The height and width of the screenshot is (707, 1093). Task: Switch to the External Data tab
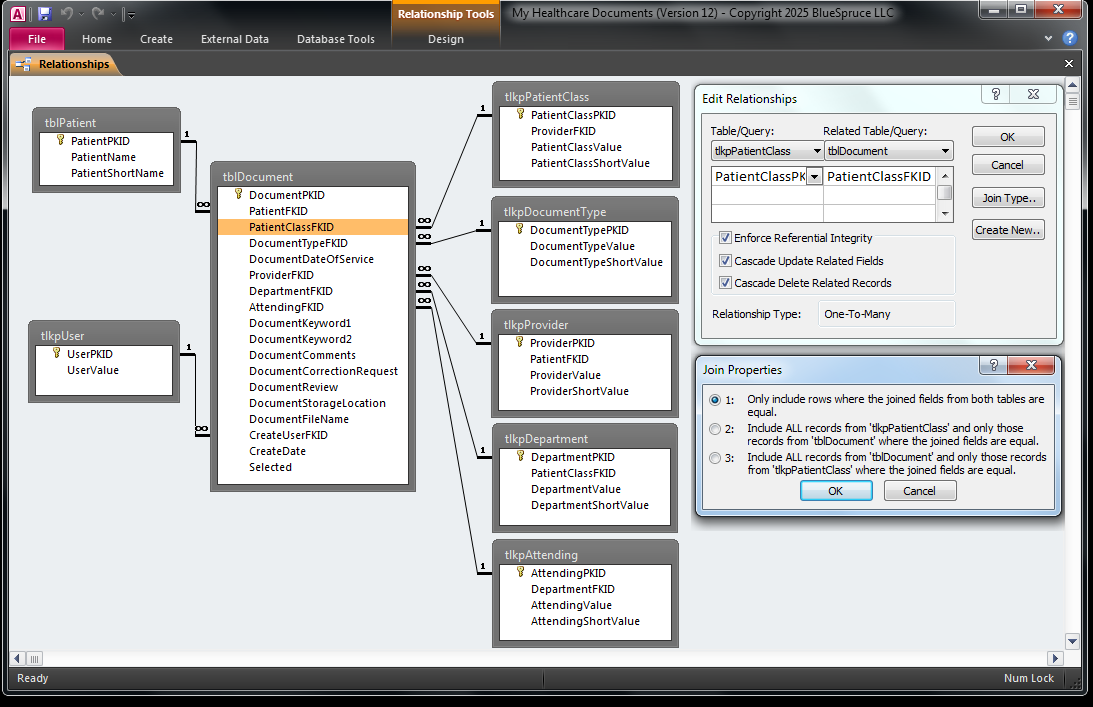click(x=234, y=39)
